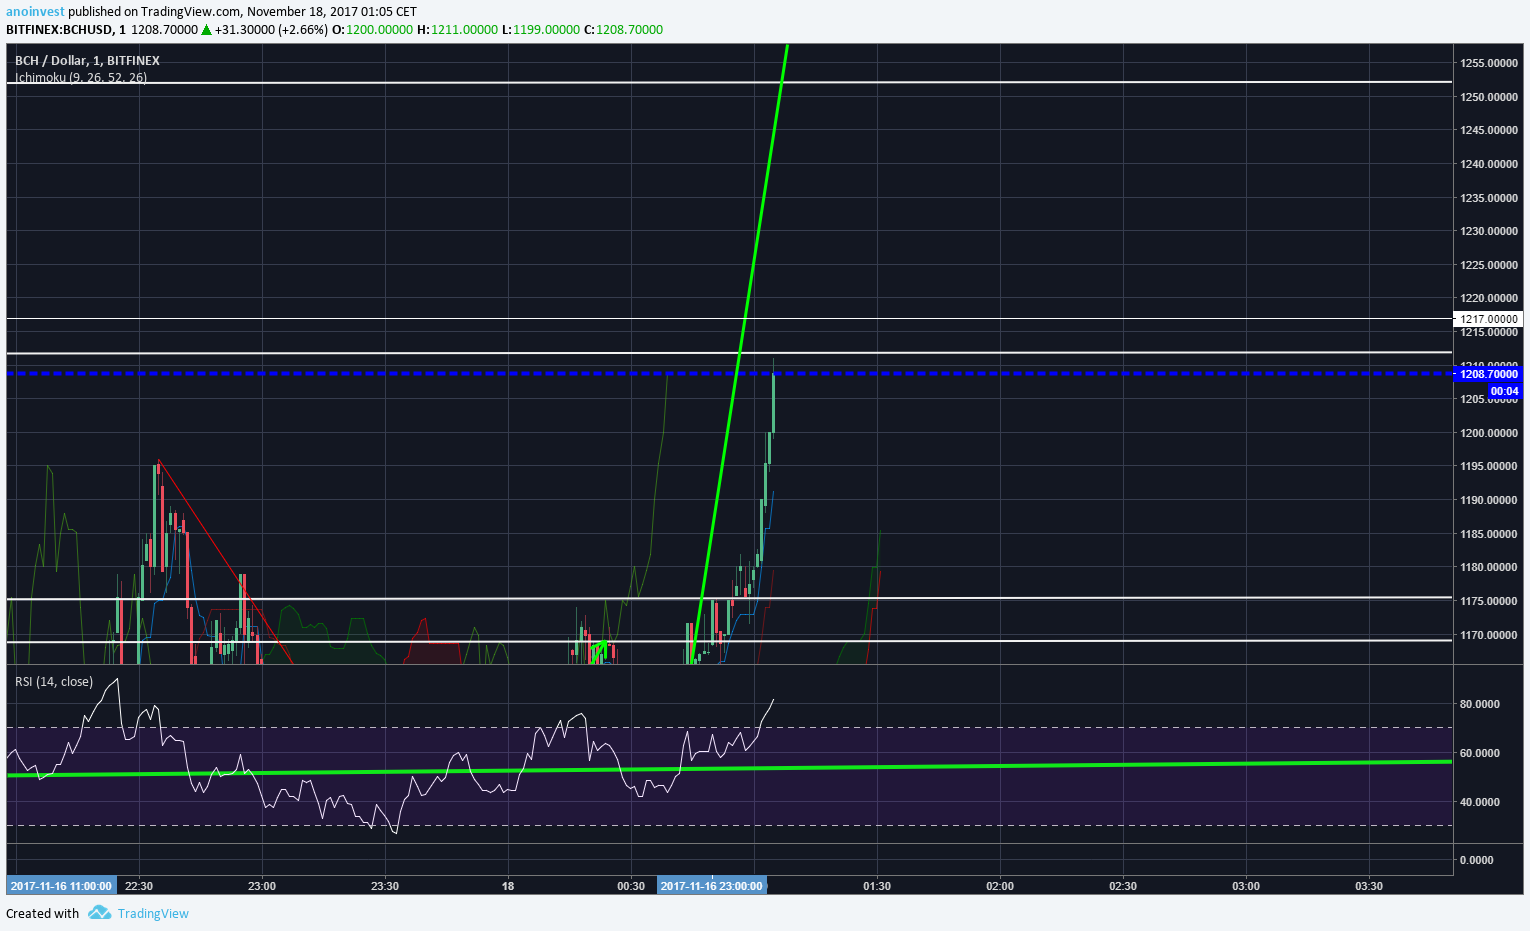Select the Ichimoku (9, 26, 52, 26) indicator label

(81, 77)
